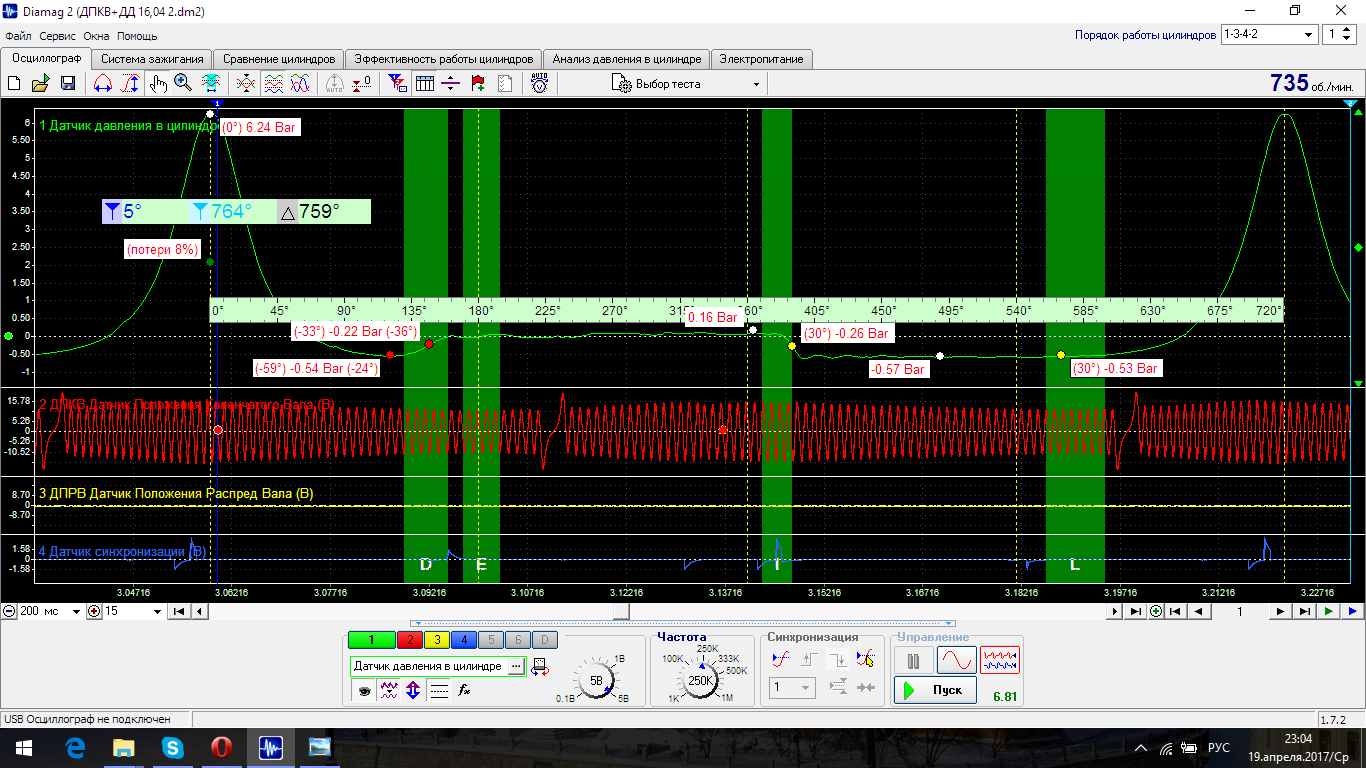Click the line style icon
This screenshot has height=768, width=1366.
click(x=439, y=690)
